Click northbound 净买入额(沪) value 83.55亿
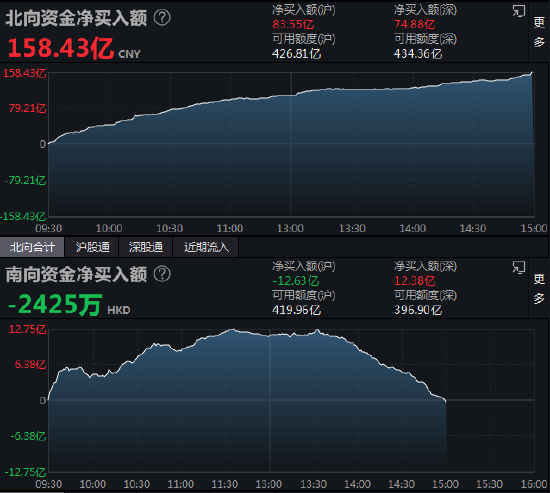This screenshot has height=493, width=550. tap(293, 24)
